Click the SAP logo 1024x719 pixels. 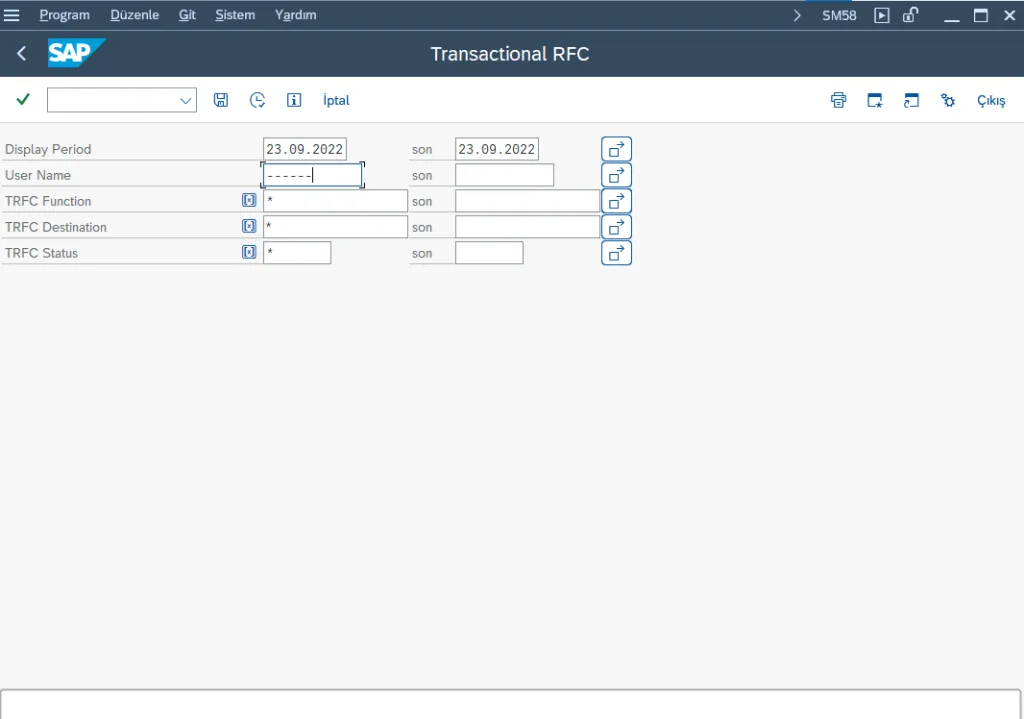coord(76,53)
